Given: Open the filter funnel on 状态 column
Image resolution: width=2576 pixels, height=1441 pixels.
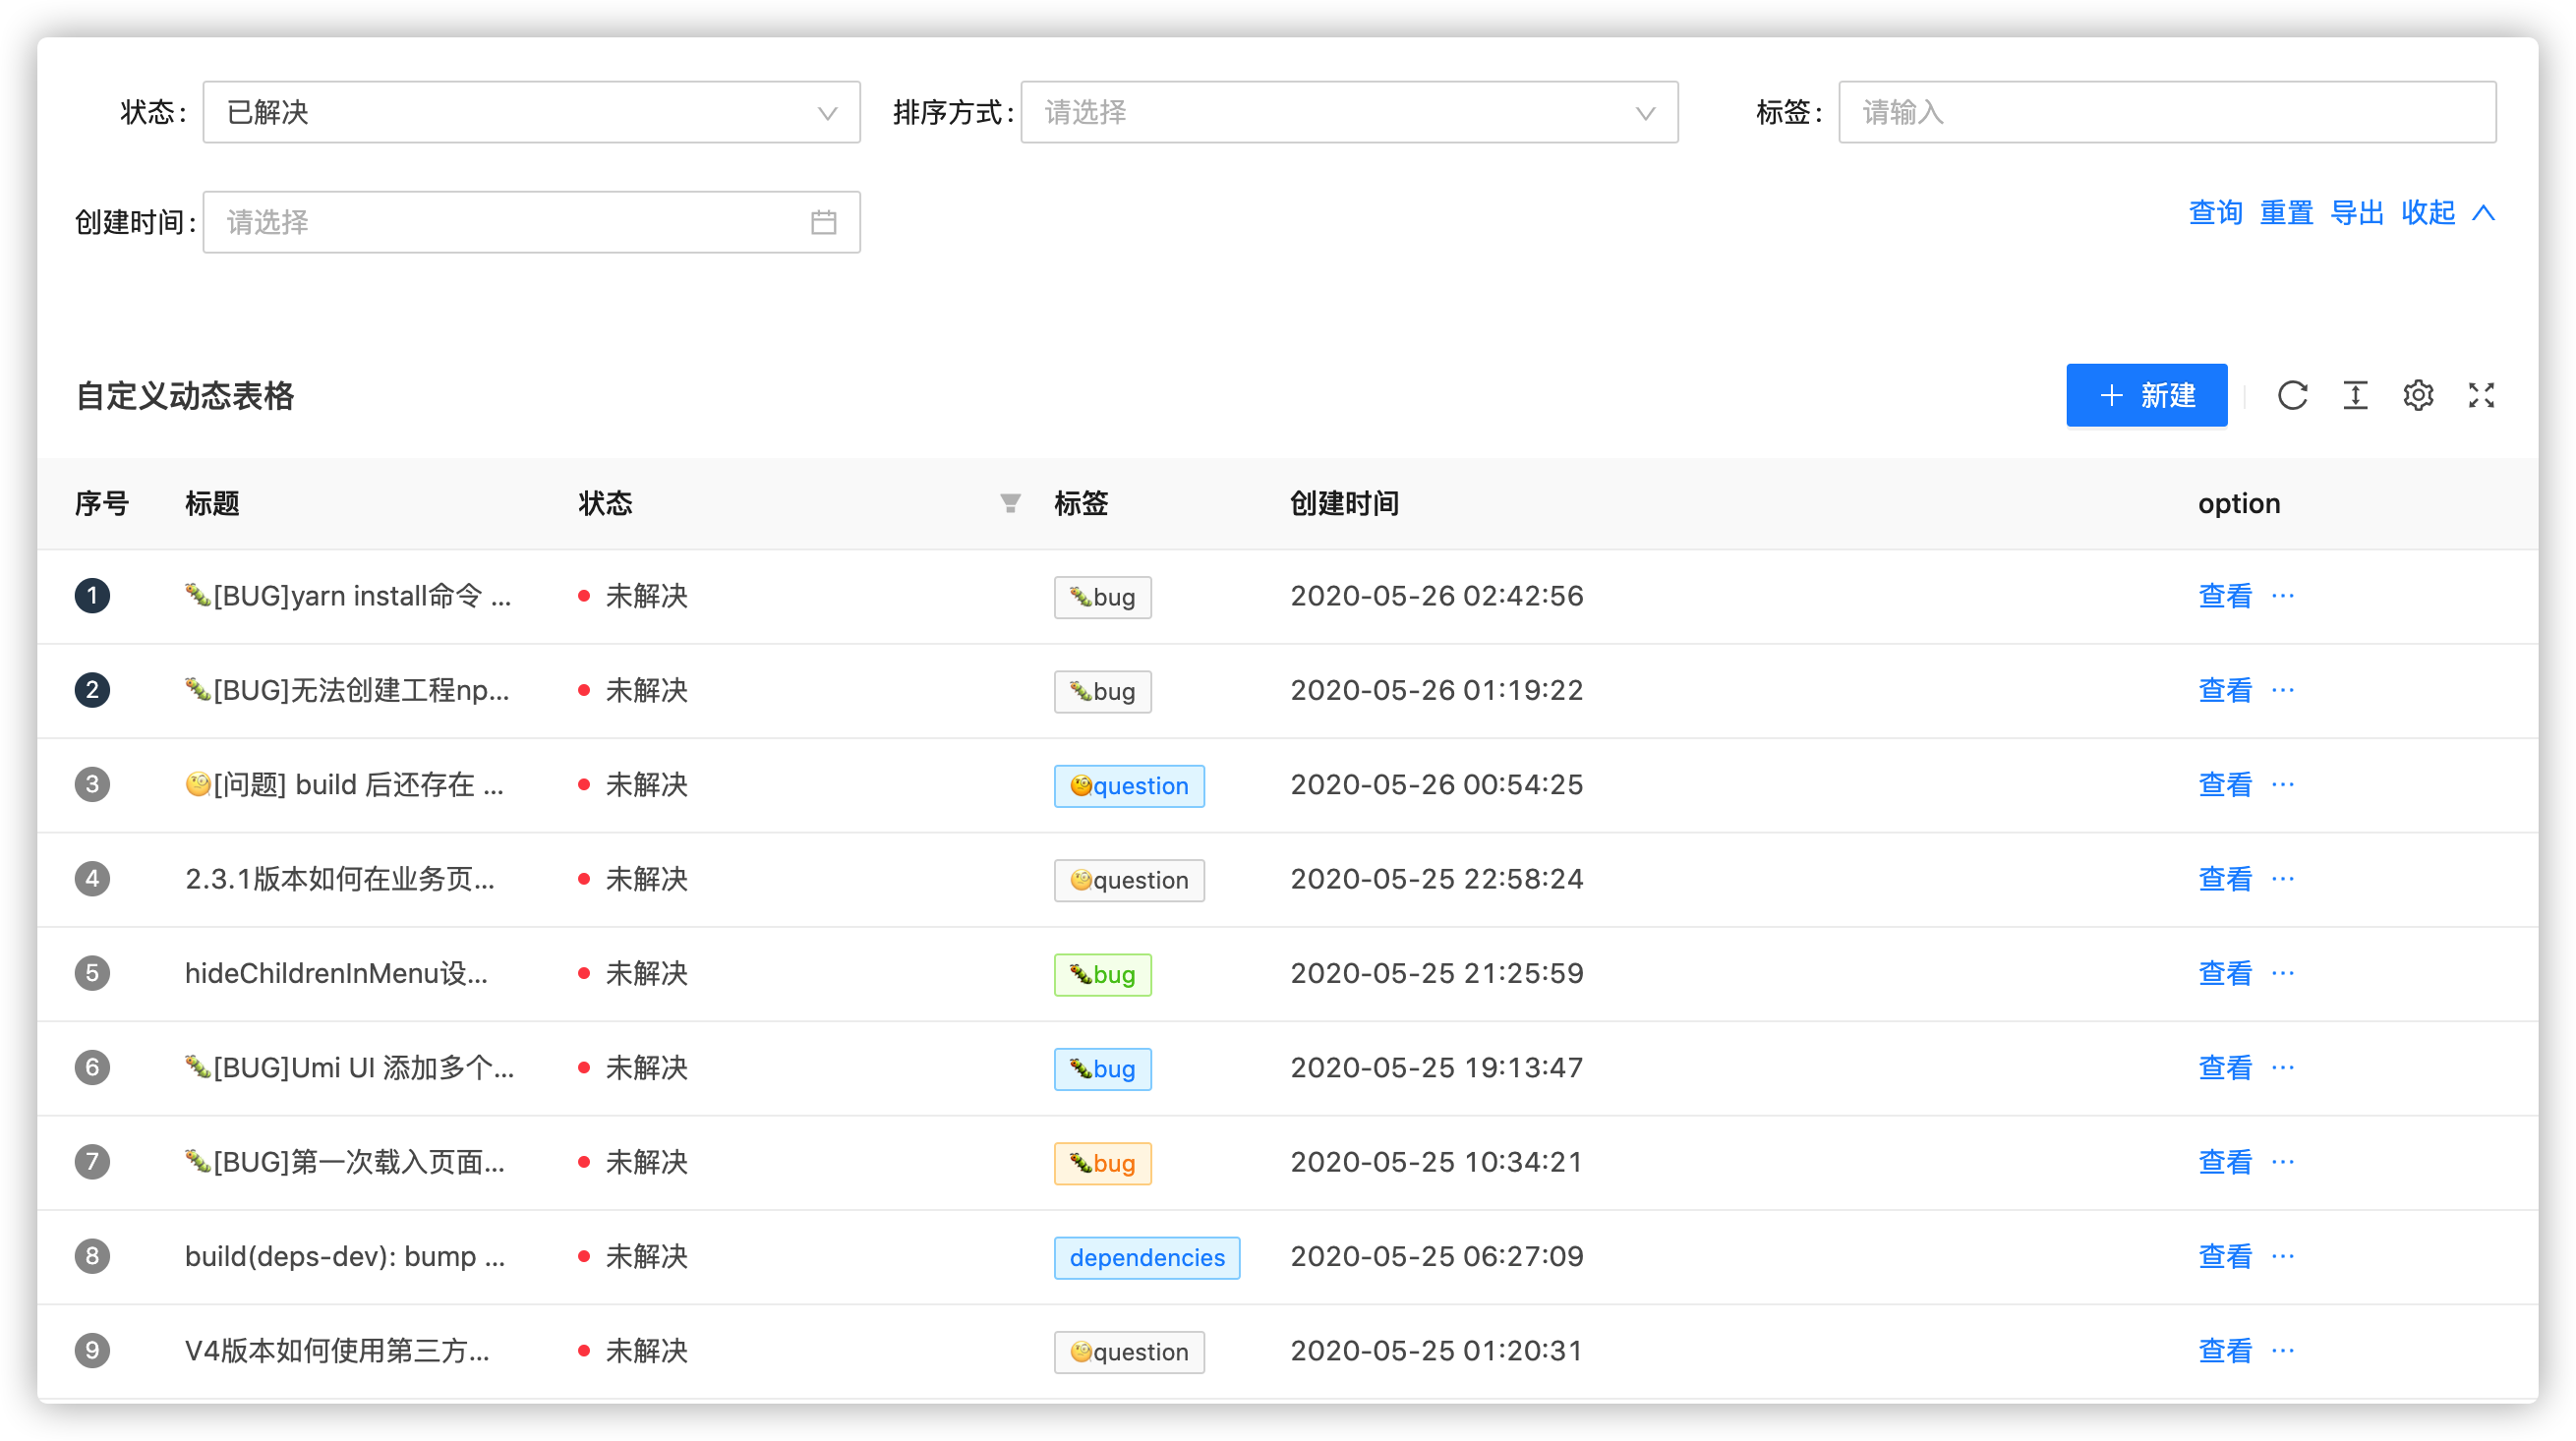Looking at the screenshot, I should pos(1010,503).
